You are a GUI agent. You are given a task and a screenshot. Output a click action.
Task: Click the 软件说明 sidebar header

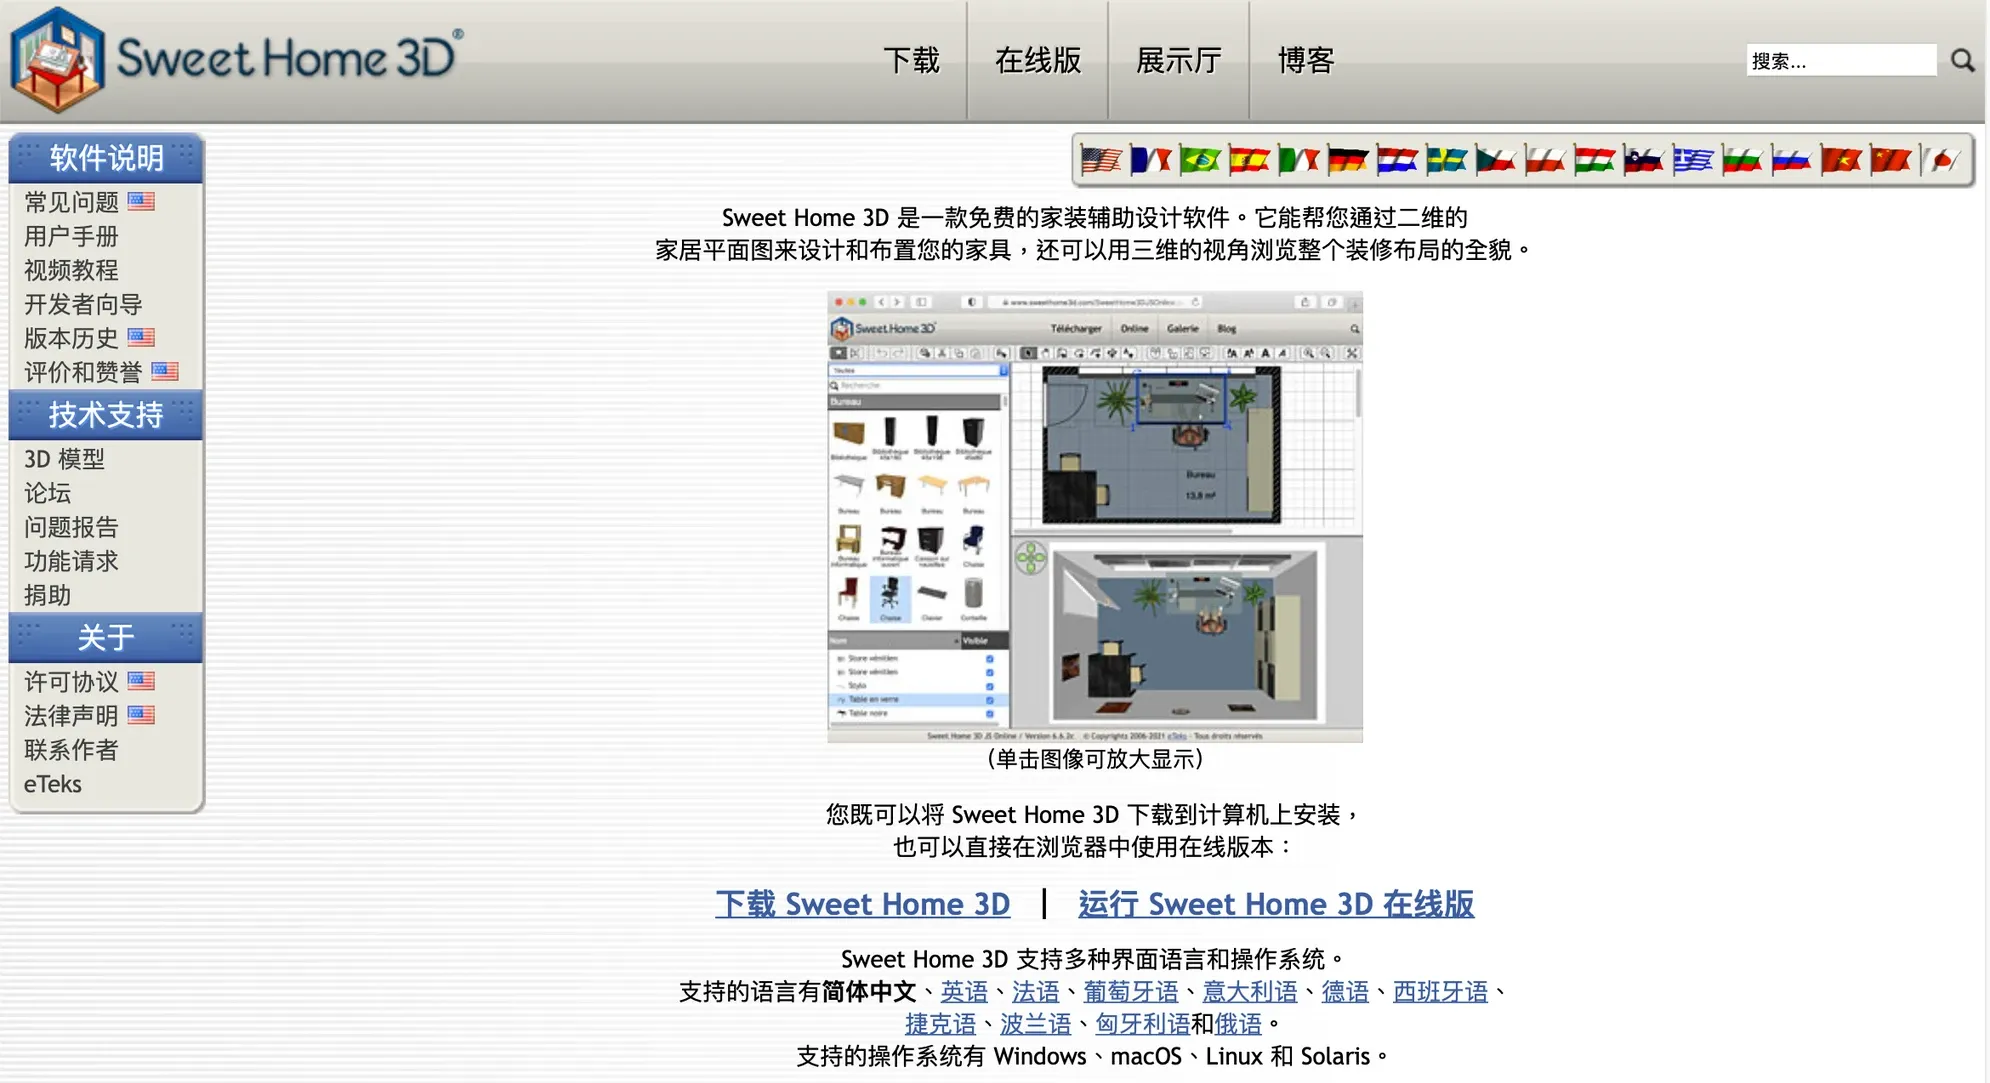[106, 157]
